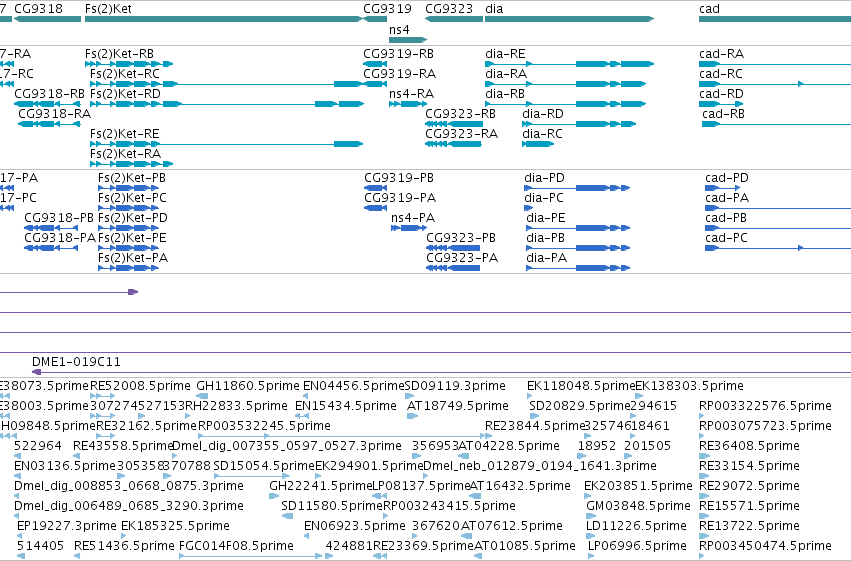851x561 pixels.
Task: Click transcript cad-RA
Action: coord(775,64)
